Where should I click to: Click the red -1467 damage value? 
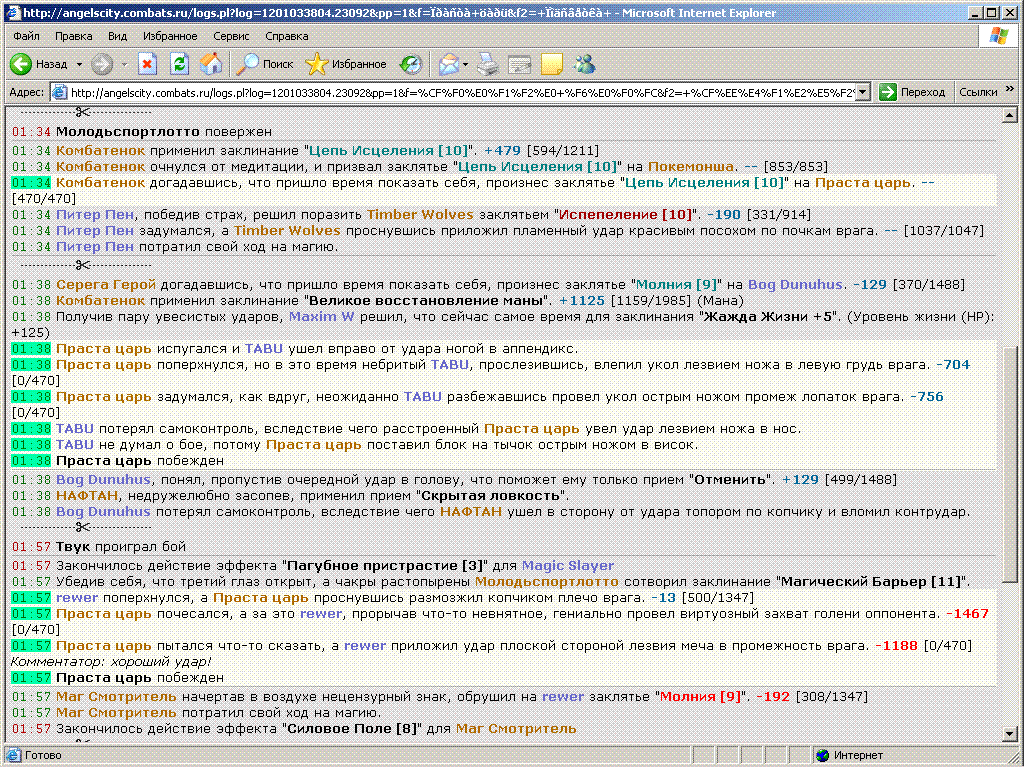pos(967,613)
